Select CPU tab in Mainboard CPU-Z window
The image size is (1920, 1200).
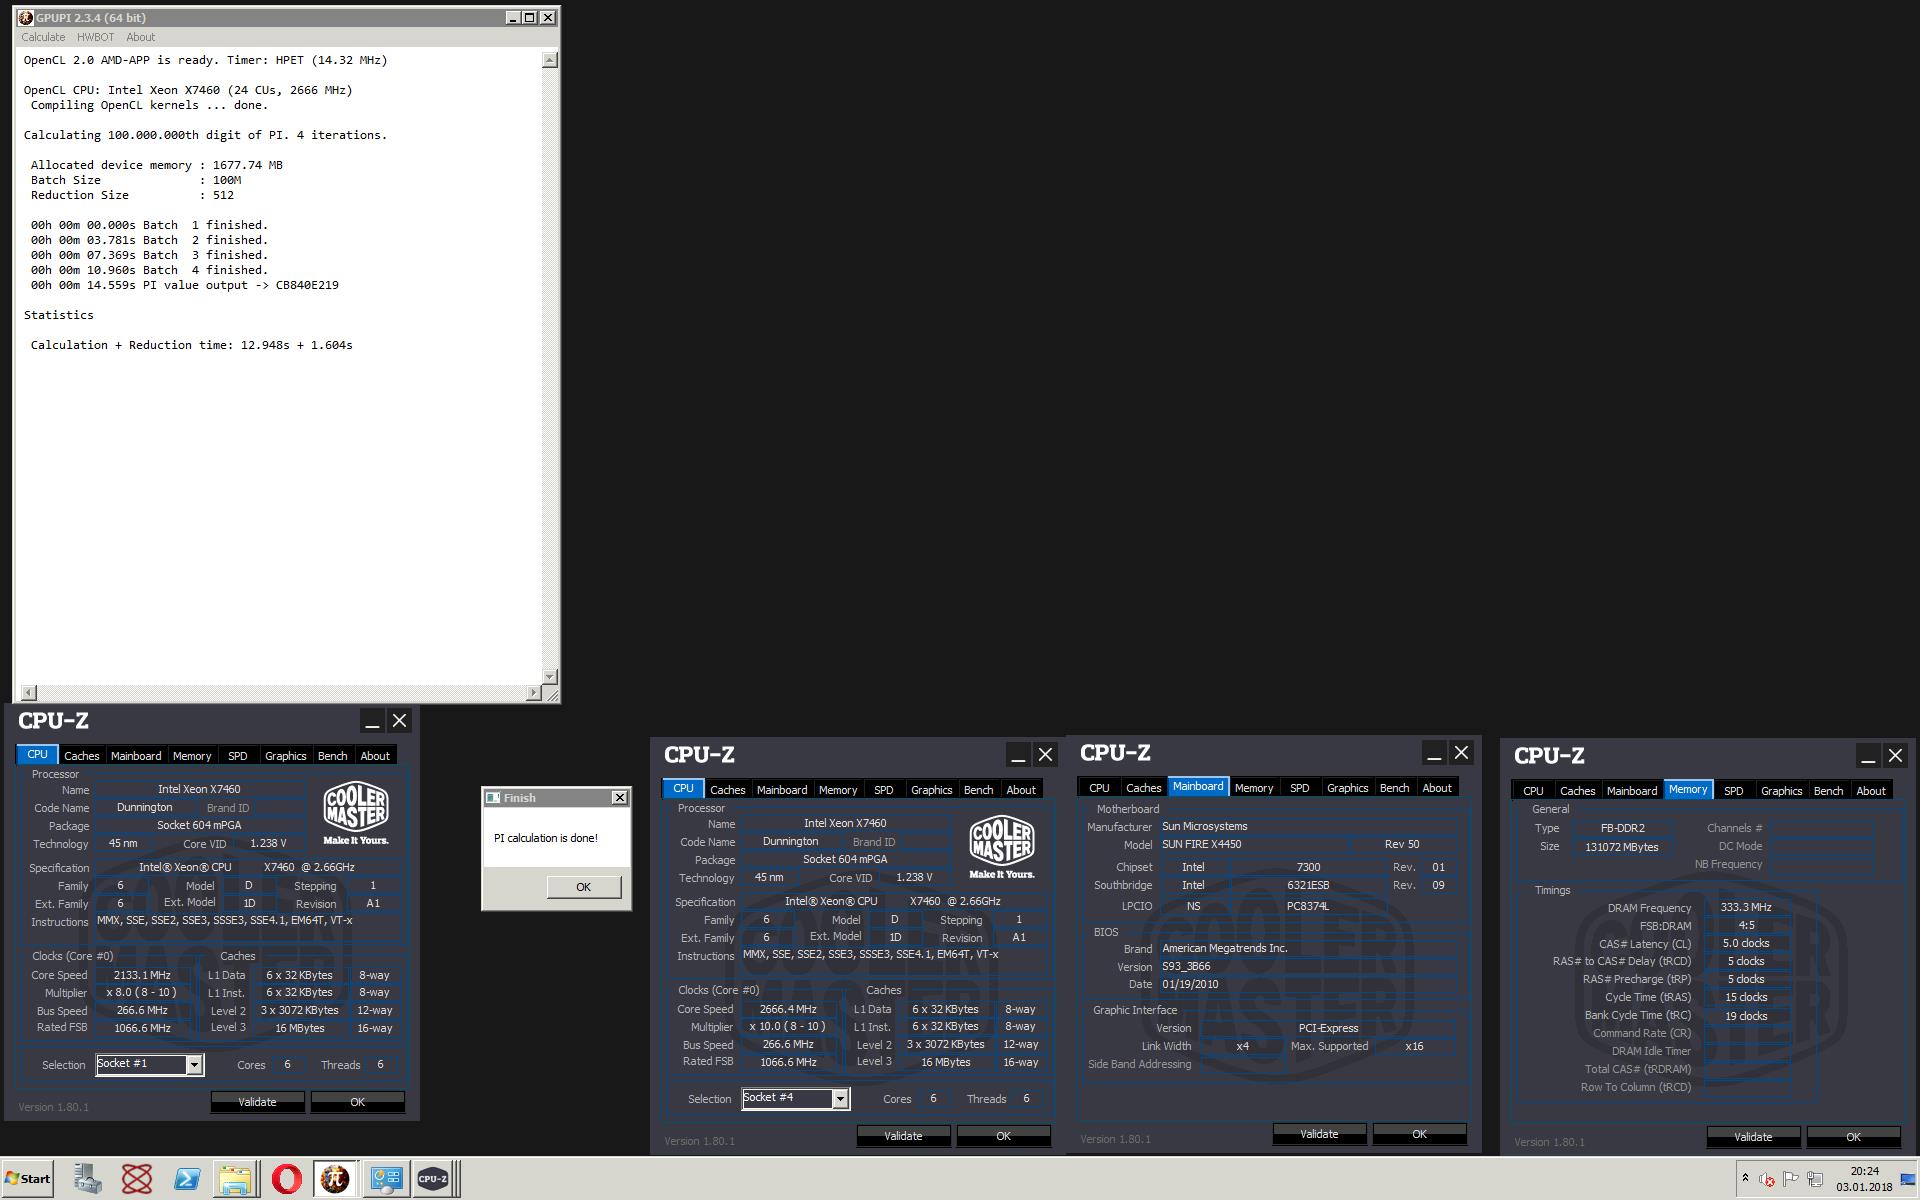point(1099,788)
